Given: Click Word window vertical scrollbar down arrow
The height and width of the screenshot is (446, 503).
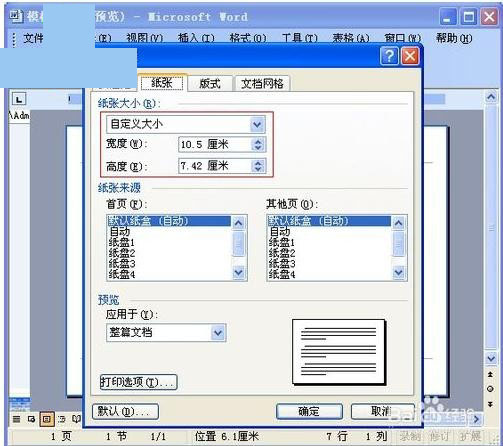Looking at the screenshot, I should (491, 358).
